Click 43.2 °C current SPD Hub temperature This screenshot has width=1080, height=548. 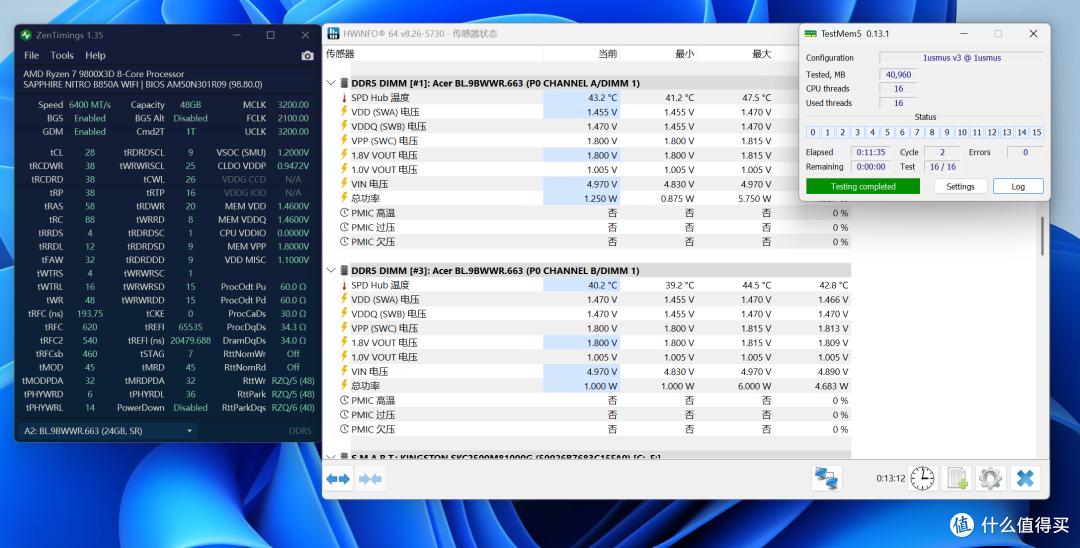tap(602, 98)
